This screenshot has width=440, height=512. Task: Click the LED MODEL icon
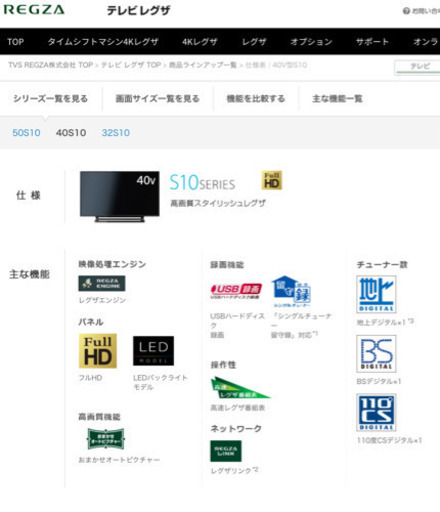[153, 351]
